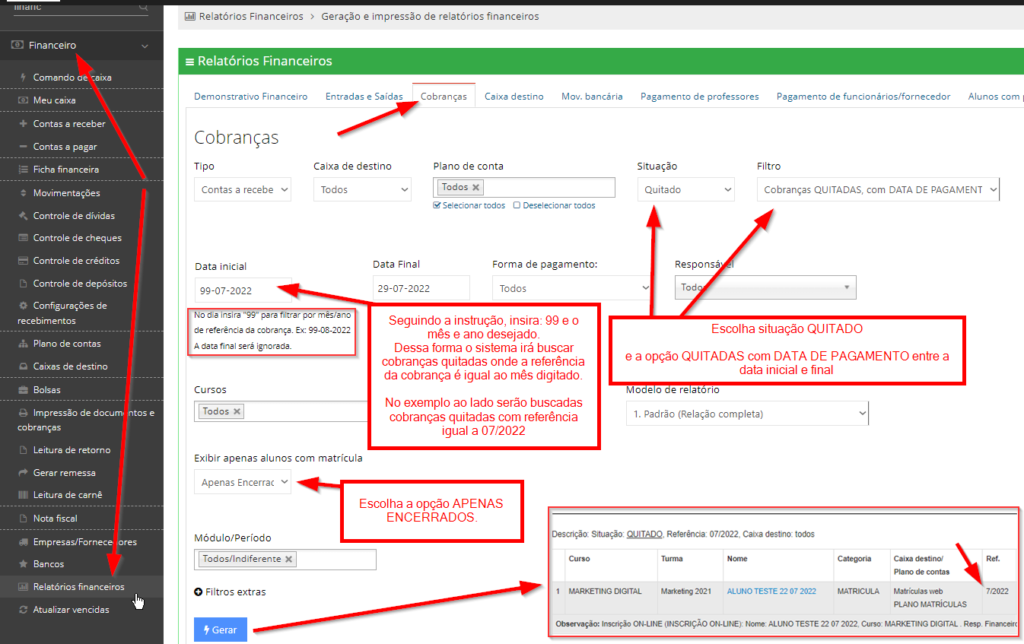Click the star icon beside Bancos
The width and height of the screenshot is (1024, 644).
24,564
